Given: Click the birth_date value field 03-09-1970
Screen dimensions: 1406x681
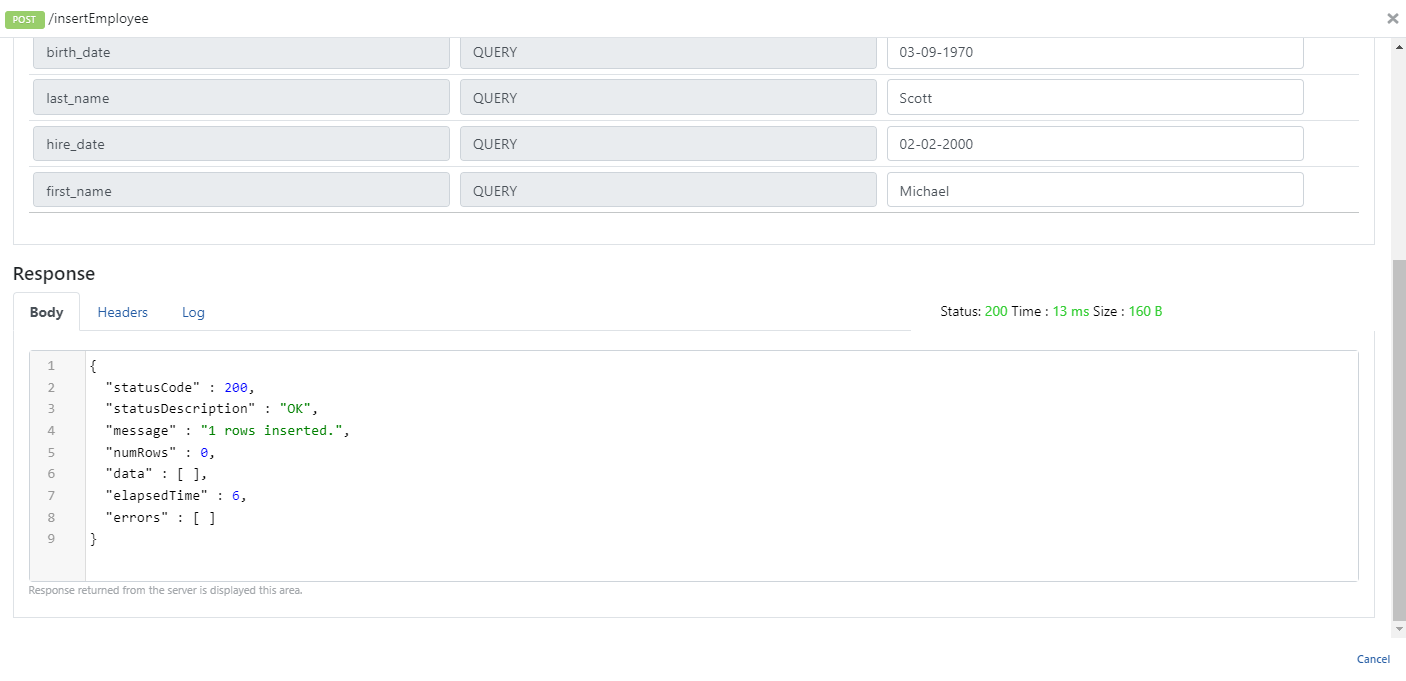Looking at the screenshot, I should 1094,52.
